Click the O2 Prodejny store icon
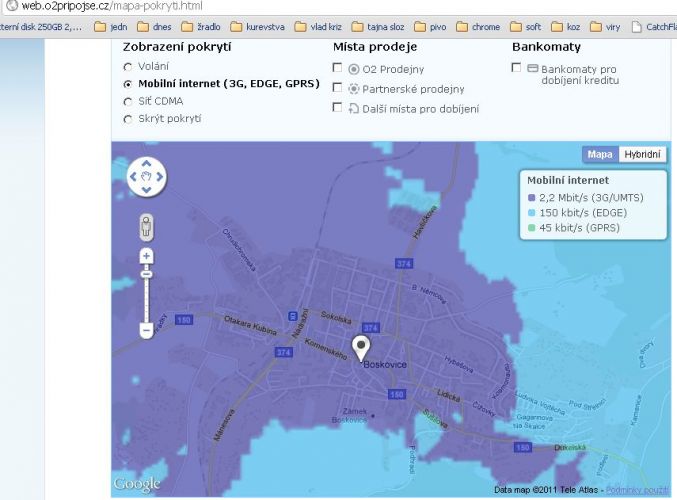 [x=354, y=69]
